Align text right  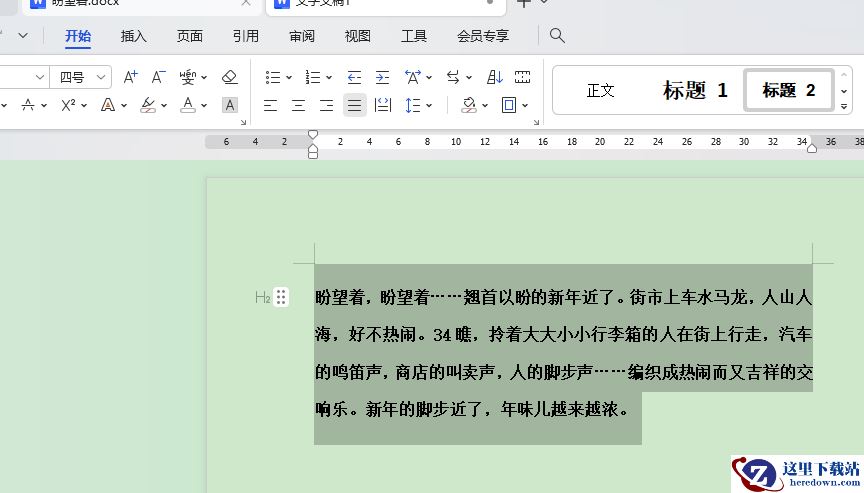(x=326, y=105)
